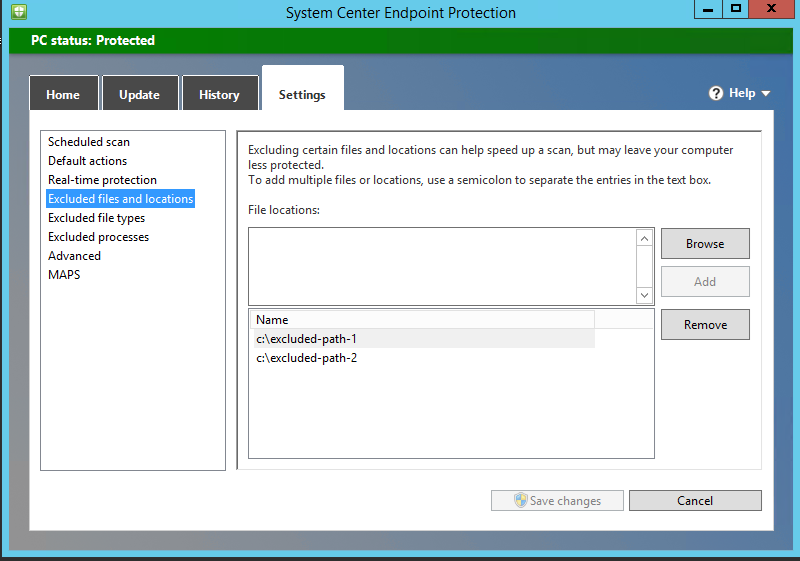This screenshot has width=800, height=561.
Task: Go to the History tab
Action: click(219, 95)
